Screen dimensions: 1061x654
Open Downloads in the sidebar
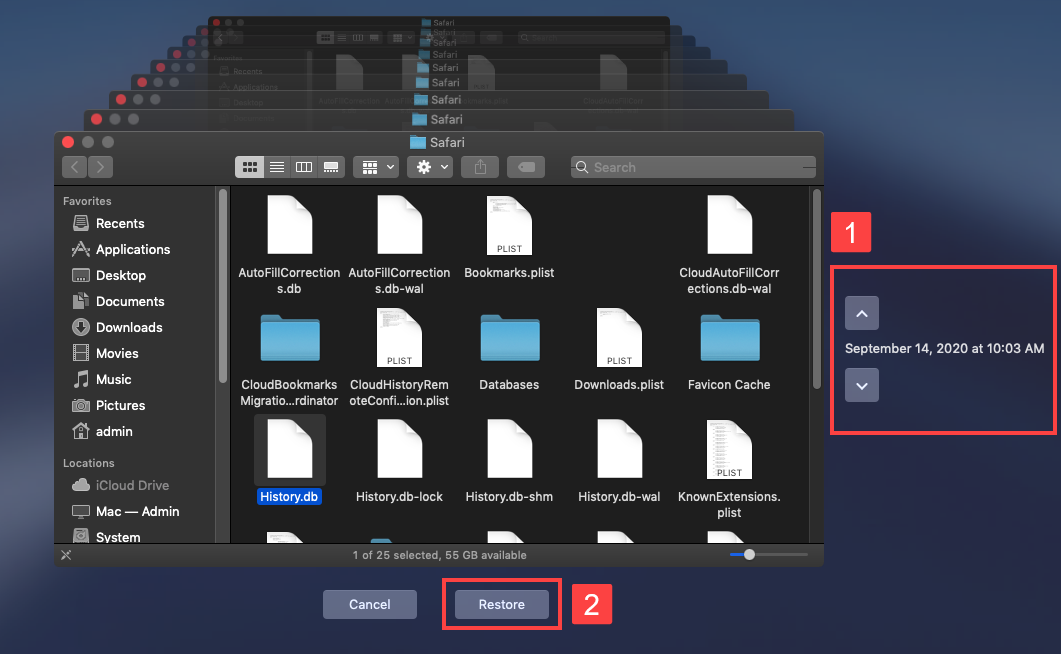(x=117, y=327)
